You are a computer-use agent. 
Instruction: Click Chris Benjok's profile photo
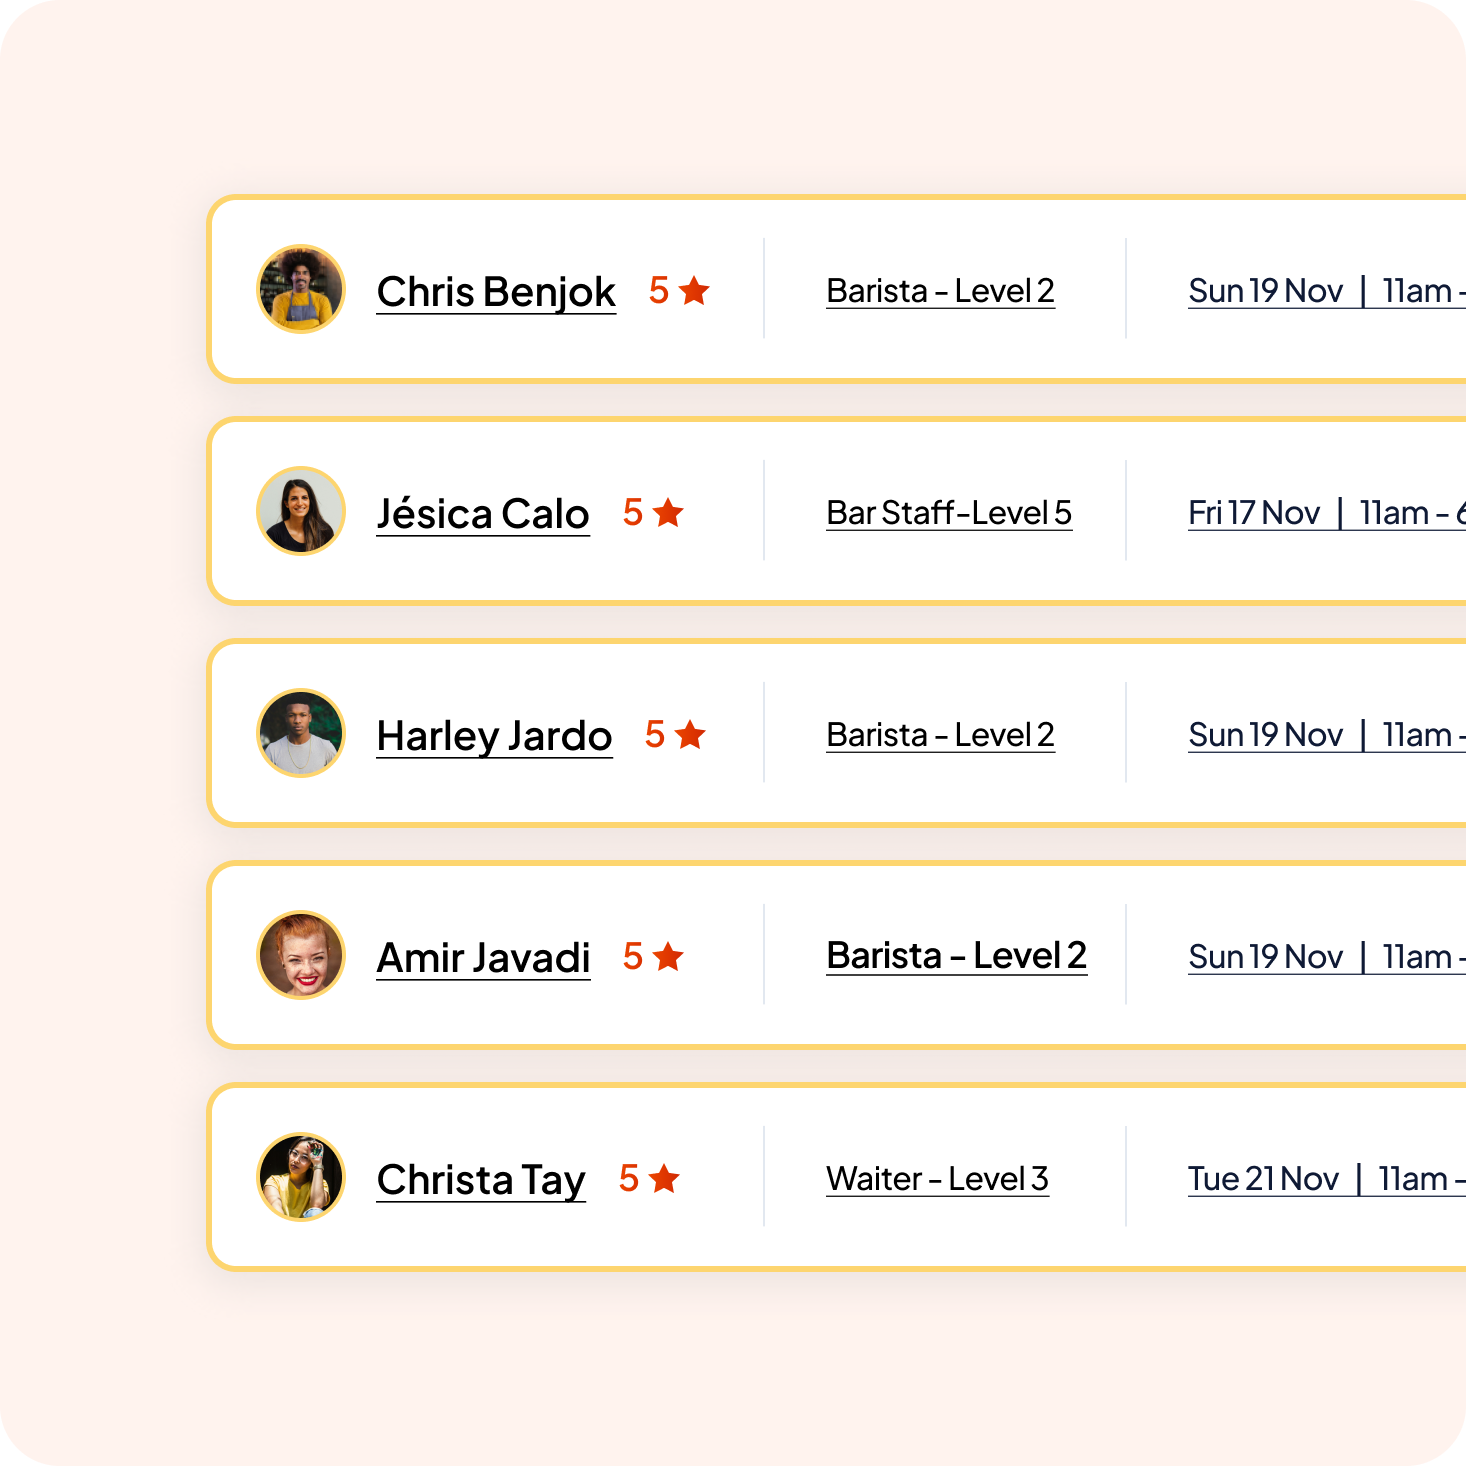pyautogui.click(x=301, y=289)
